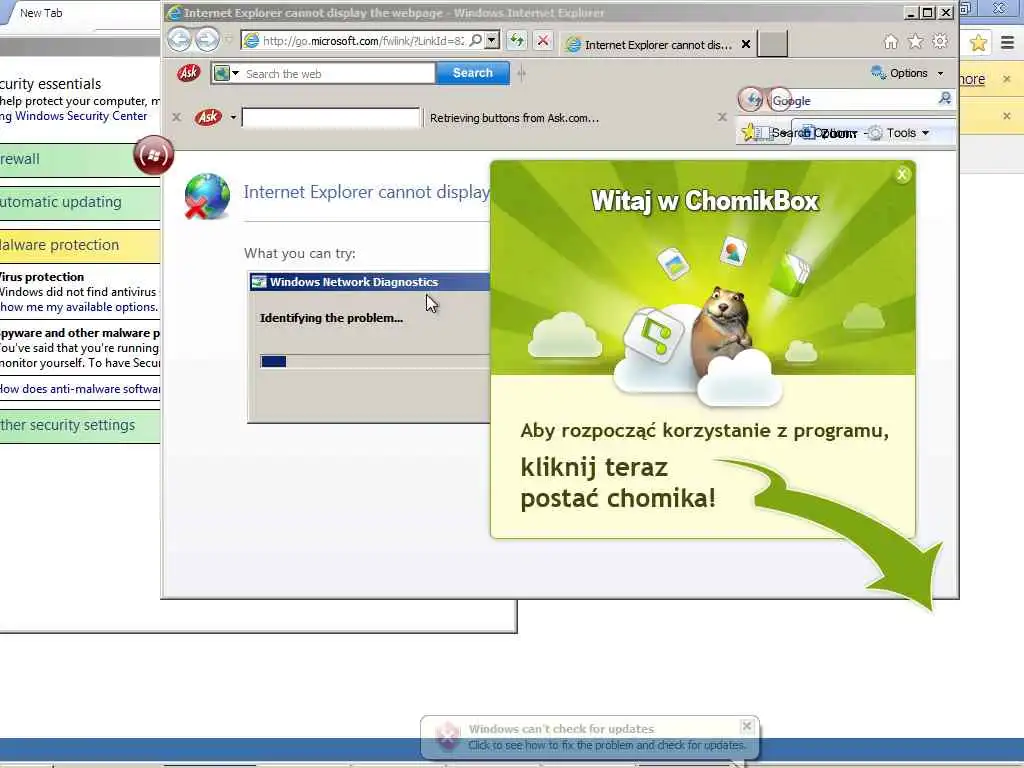Click the 'Windows can't check for updates' balloon
Image resolution: width=1024 pixels, height=768 pixels.
coord(590,737)
